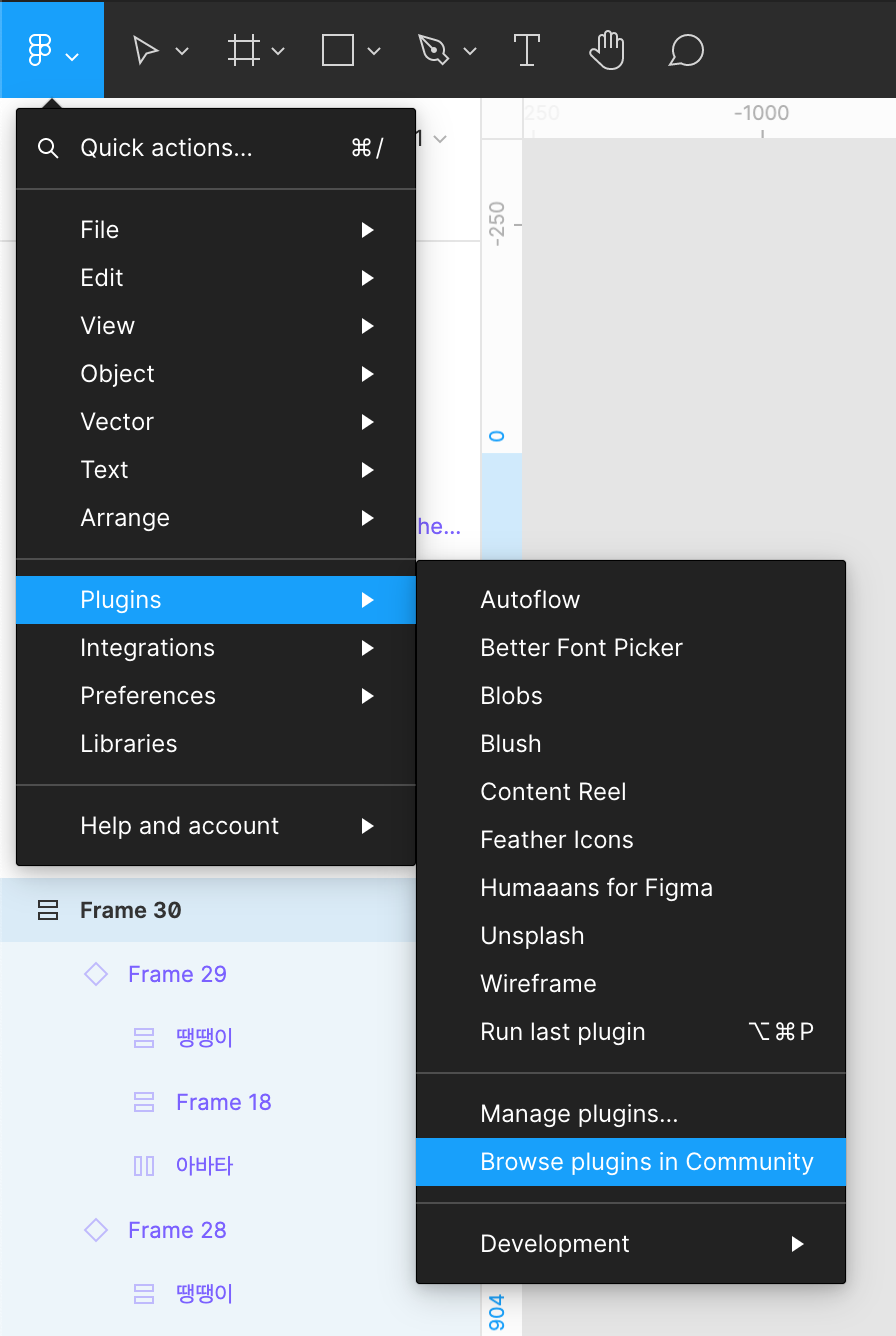The height and width of the screenshot is (1336, 896).
Task: Run Humaaans for Figma plugin
Action: 631,888
